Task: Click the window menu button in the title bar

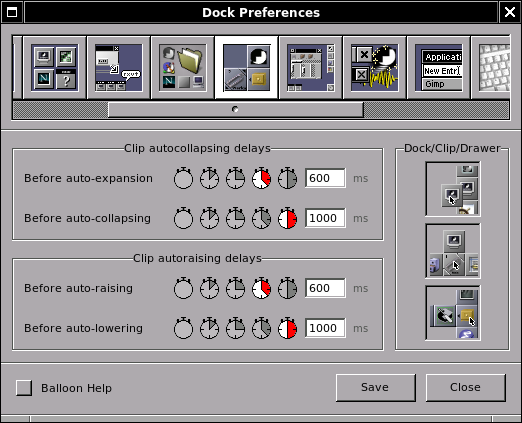Action: pos(12,12)
